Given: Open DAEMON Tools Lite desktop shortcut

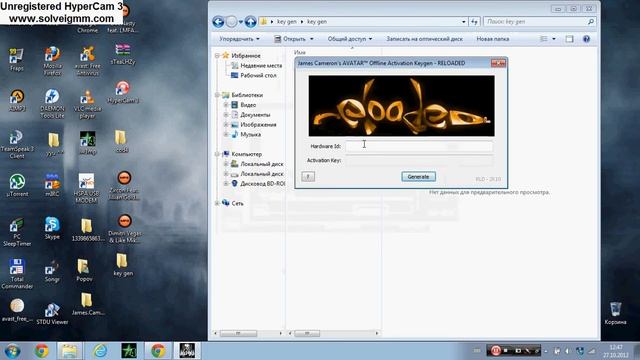Looking at the screenshot, I should pos(52,104).
